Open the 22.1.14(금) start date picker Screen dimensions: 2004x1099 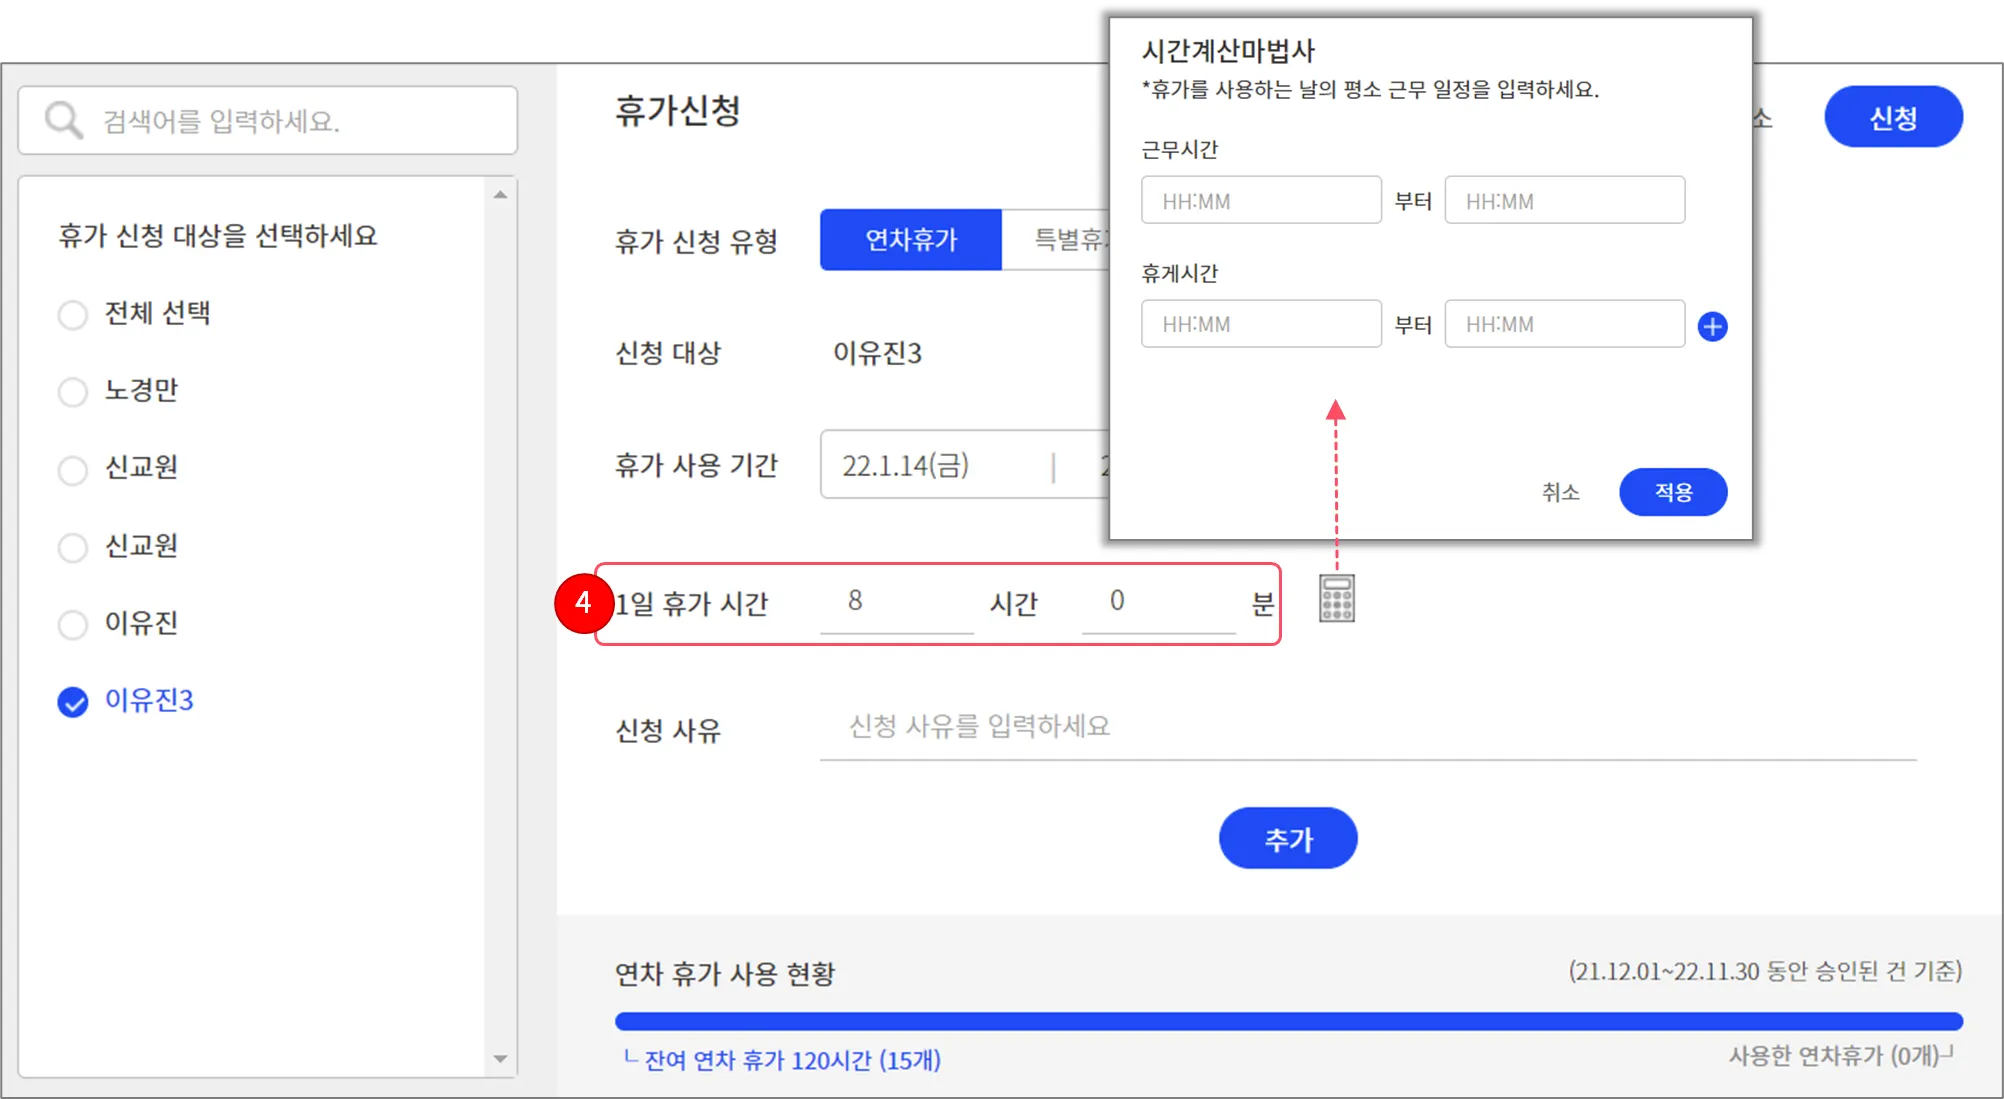click(906, 465)
